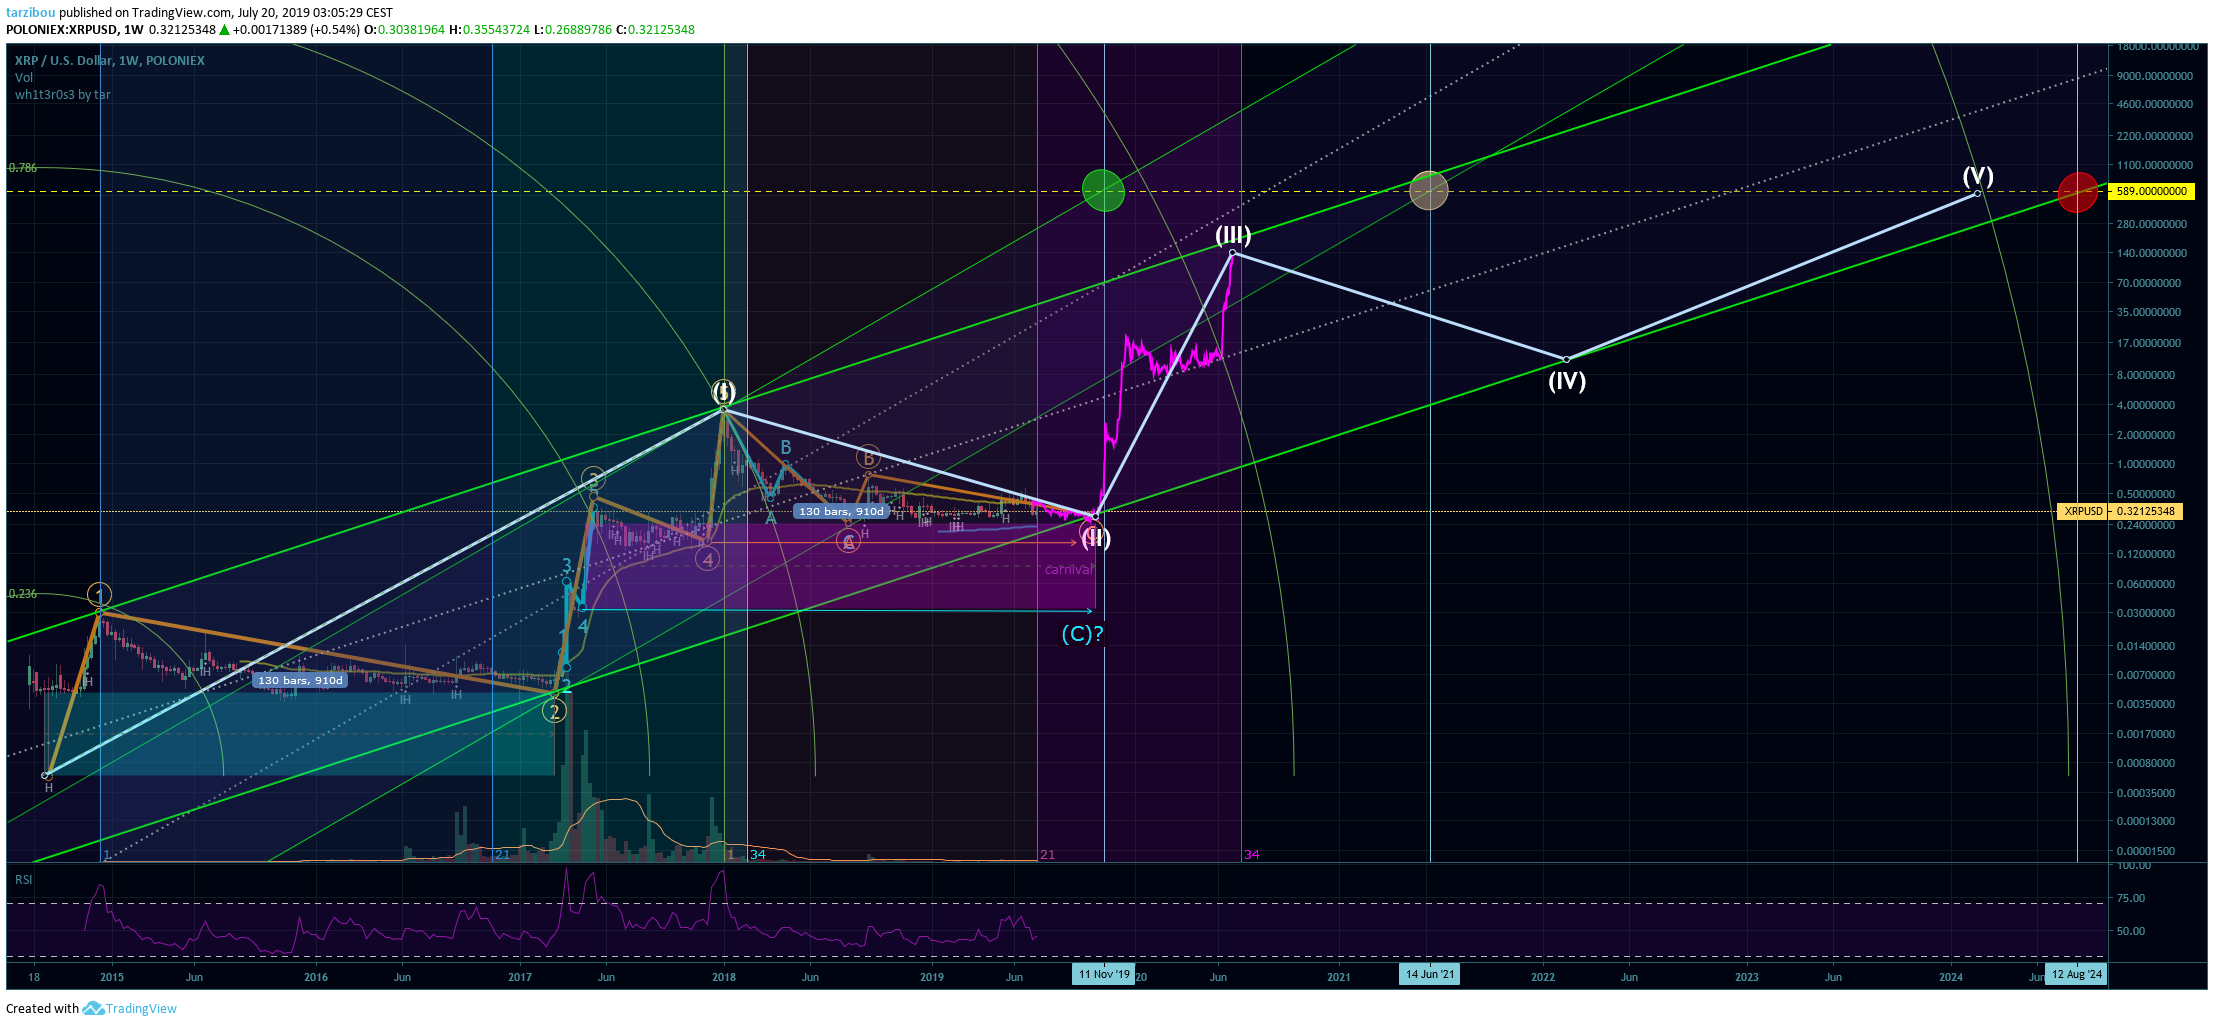Image resolution: width=2214 pixels, height=1026 pixels.
Task: Select the wave (III) label
Action: click(x=1233, y=235)
